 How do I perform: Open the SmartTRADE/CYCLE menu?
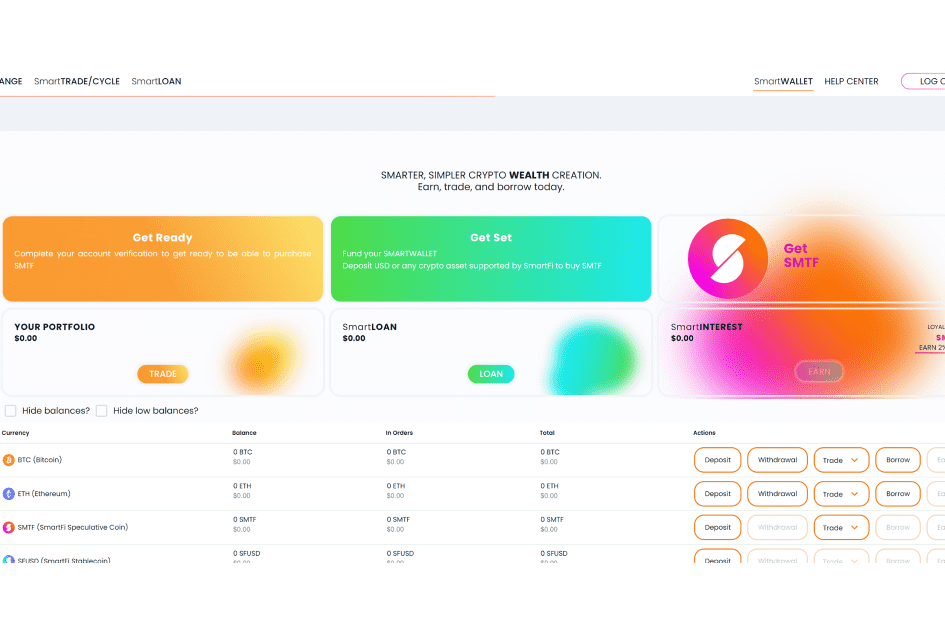77,81
